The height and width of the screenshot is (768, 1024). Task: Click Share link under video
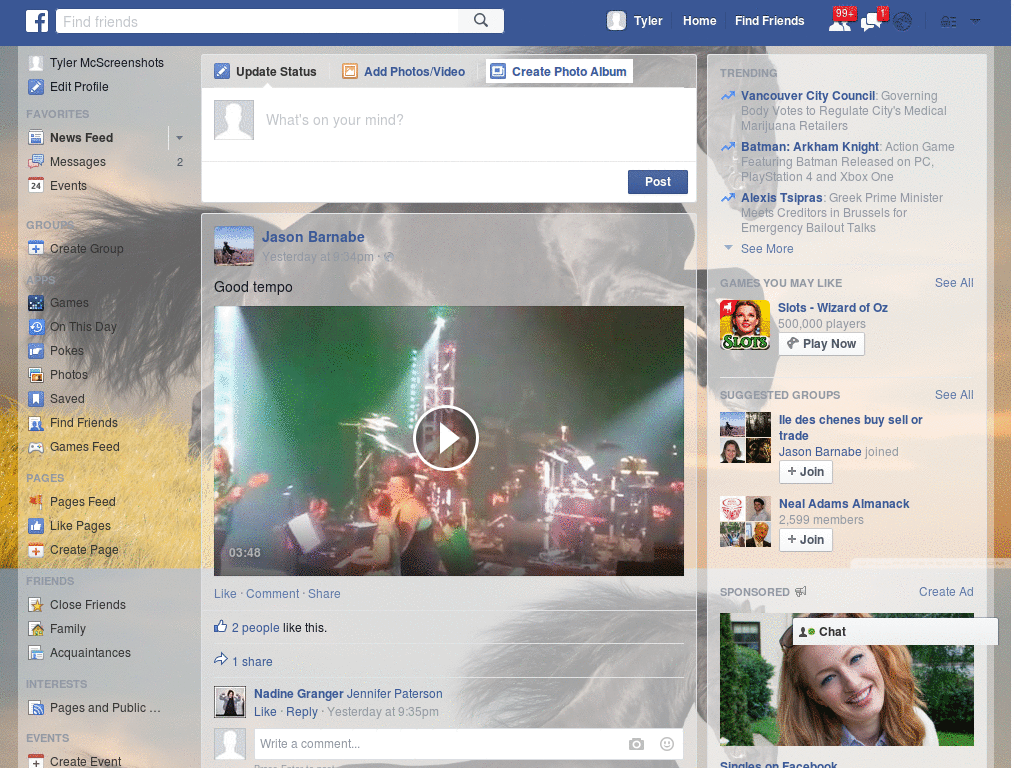point(324,594)
